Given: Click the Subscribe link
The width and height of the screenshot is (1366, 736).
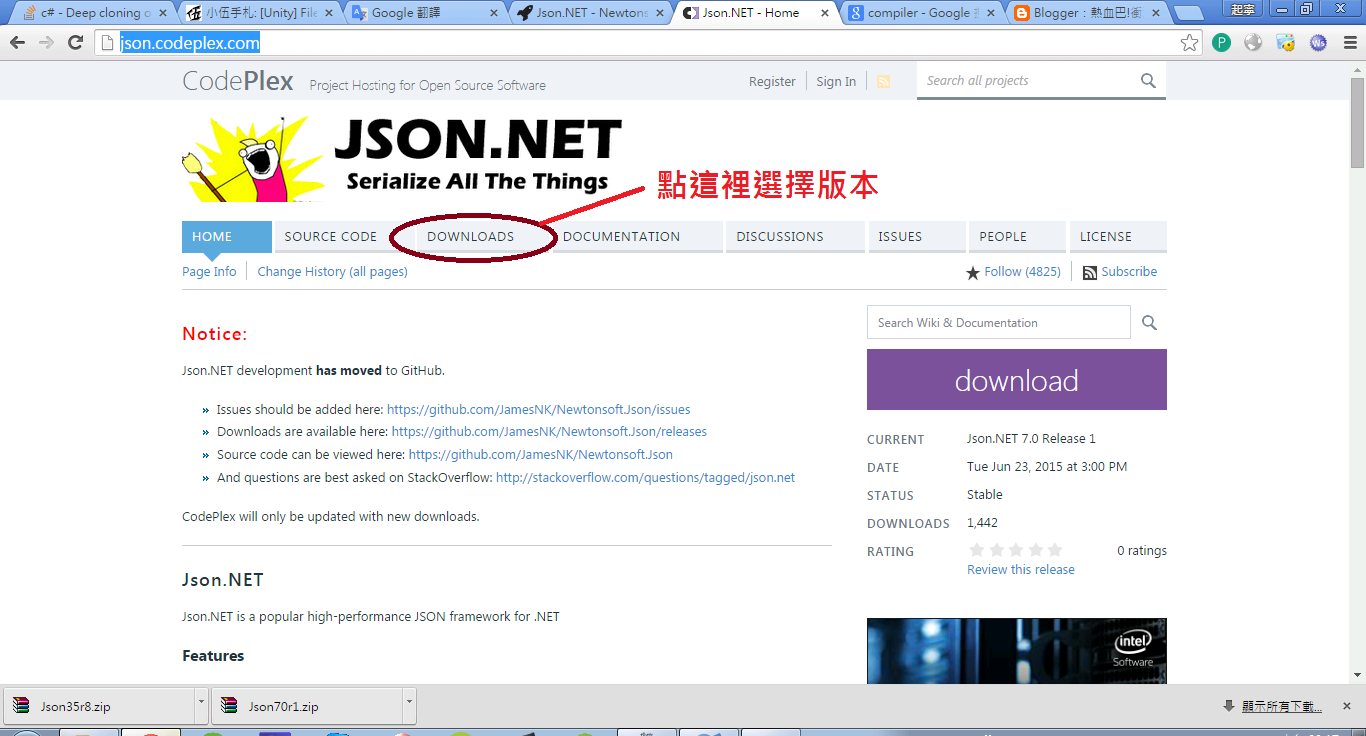Looking at the screenshot, I should (1129, 272).
